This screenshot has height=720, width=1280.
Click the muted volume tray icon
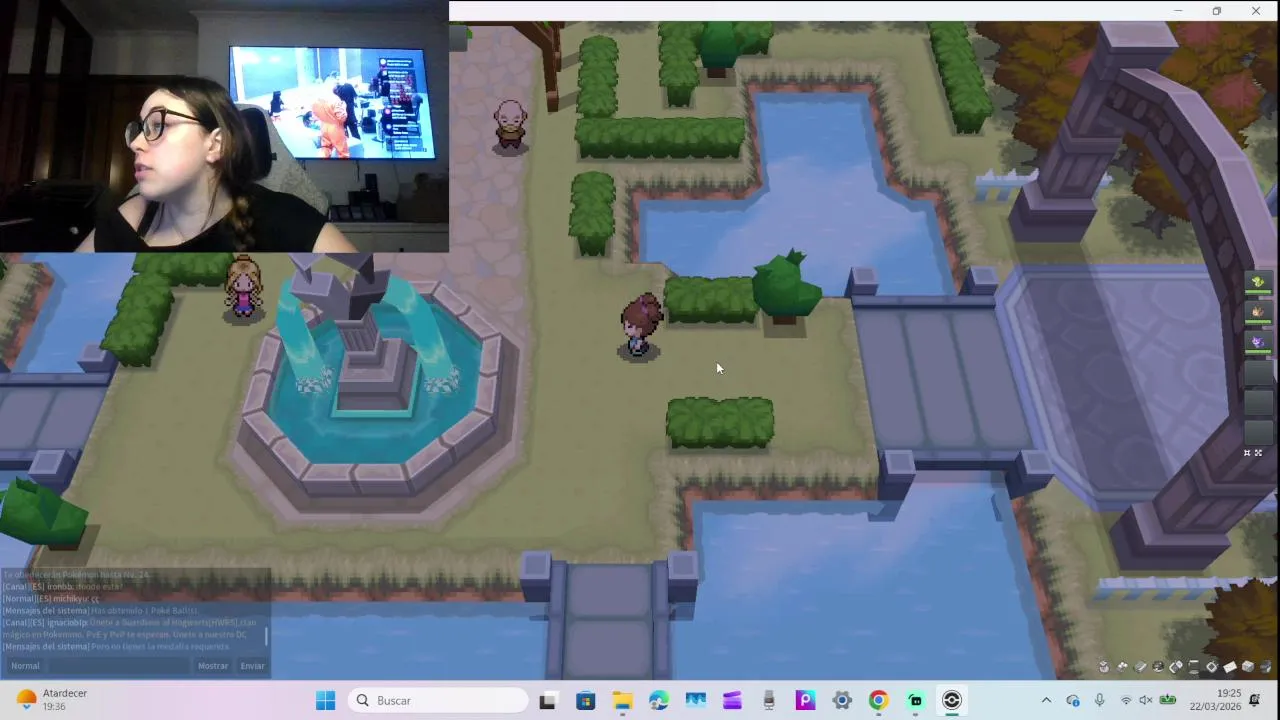pyautogui.click(x=1146, y=700)
